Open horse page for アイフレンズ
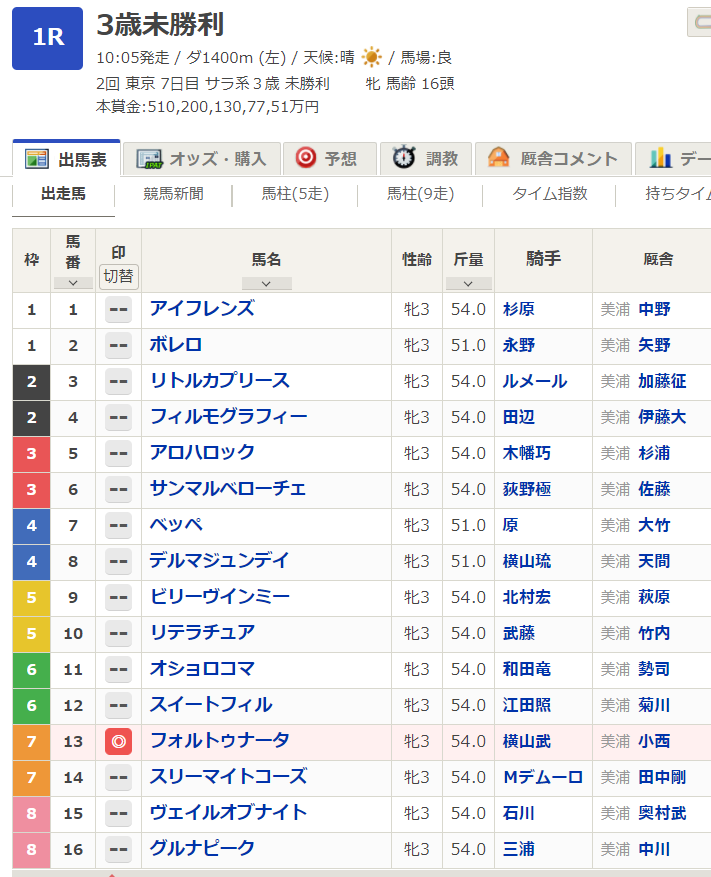 tap(202, 309)
